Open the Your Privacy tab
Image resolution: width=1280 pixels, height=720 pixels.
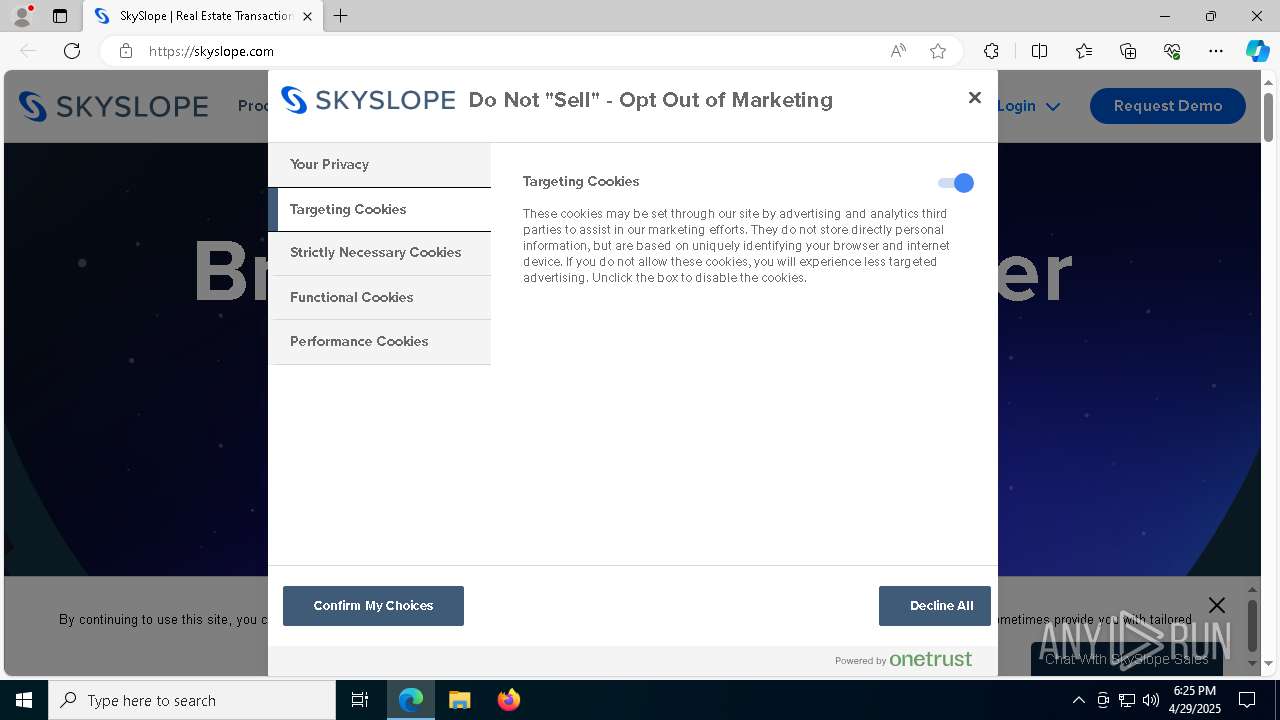[x=379, y=164]
